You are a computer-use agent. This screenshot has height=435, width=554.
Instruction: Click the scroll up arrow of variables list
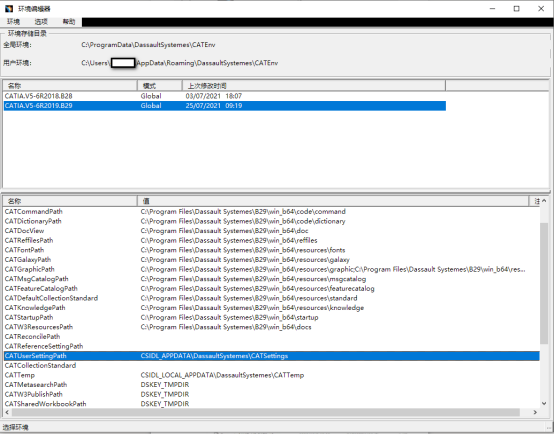(544, 201)
